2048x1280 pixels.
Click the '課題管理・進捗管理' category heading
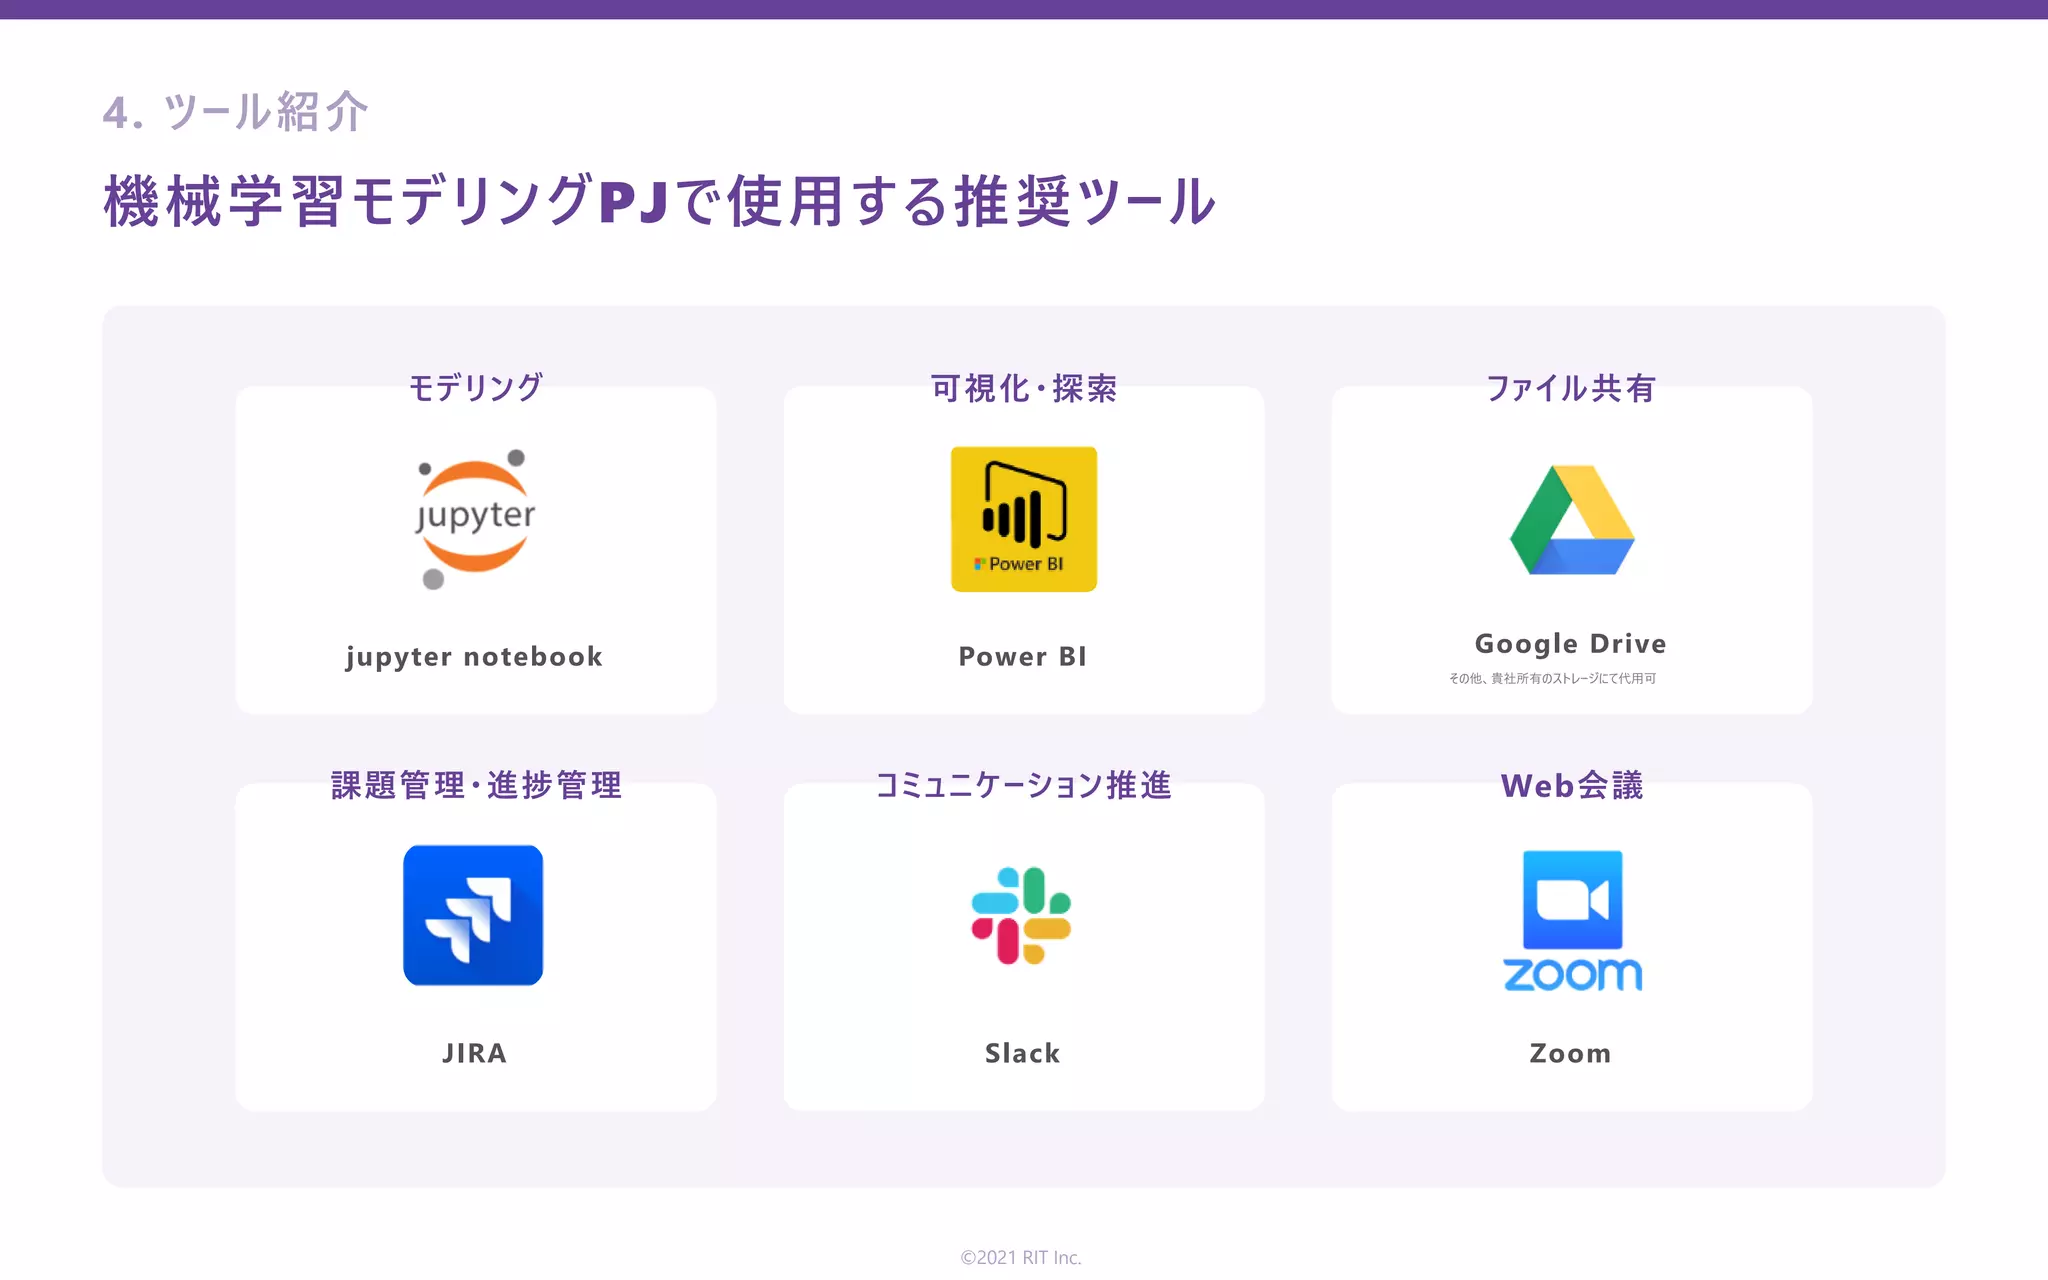(x=476, y=785)
